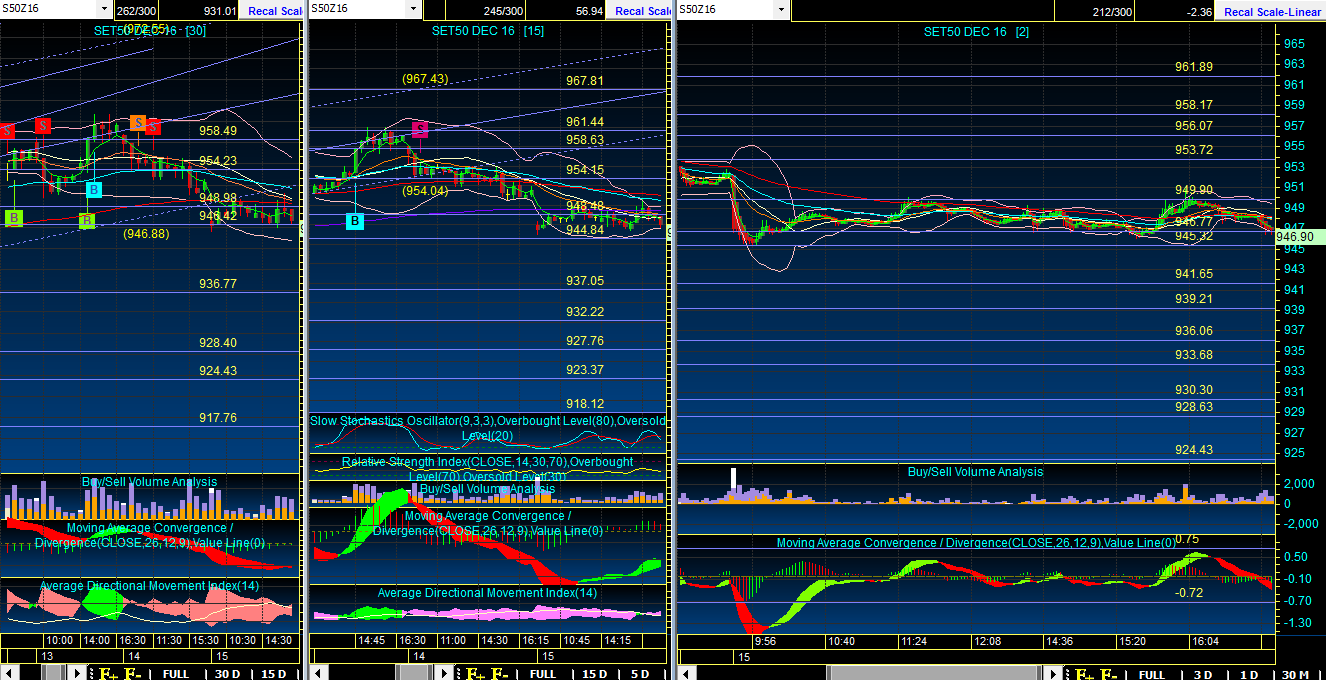This screenshot has height=680, width=1326.
Task: Click F+ zoom icon in left chart
Action: [x=107, y=673]
